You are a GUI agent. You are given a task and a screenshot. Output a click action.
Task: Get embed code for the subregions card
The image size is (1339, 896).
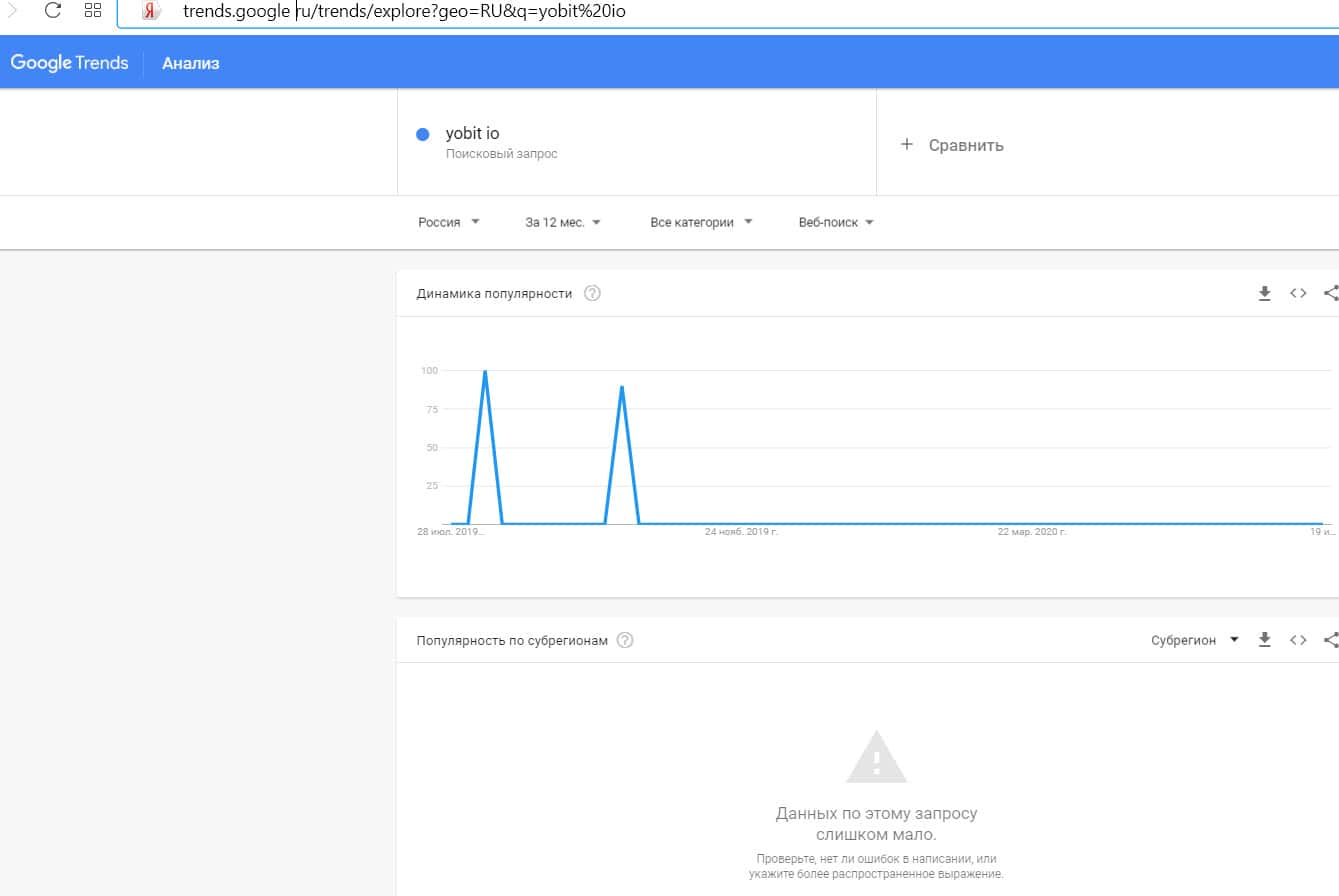1298,640
